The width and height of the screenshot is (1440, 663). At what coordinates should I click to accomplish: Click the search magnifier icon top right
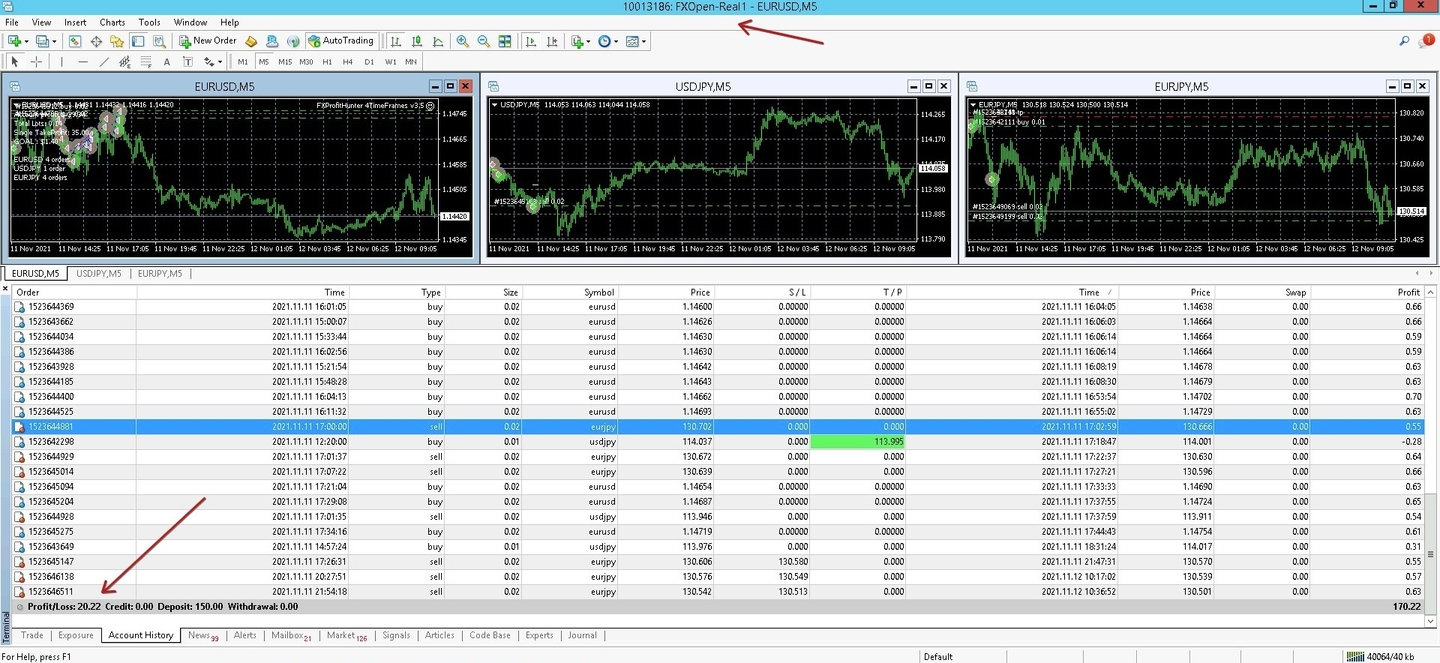(1405, 41)
